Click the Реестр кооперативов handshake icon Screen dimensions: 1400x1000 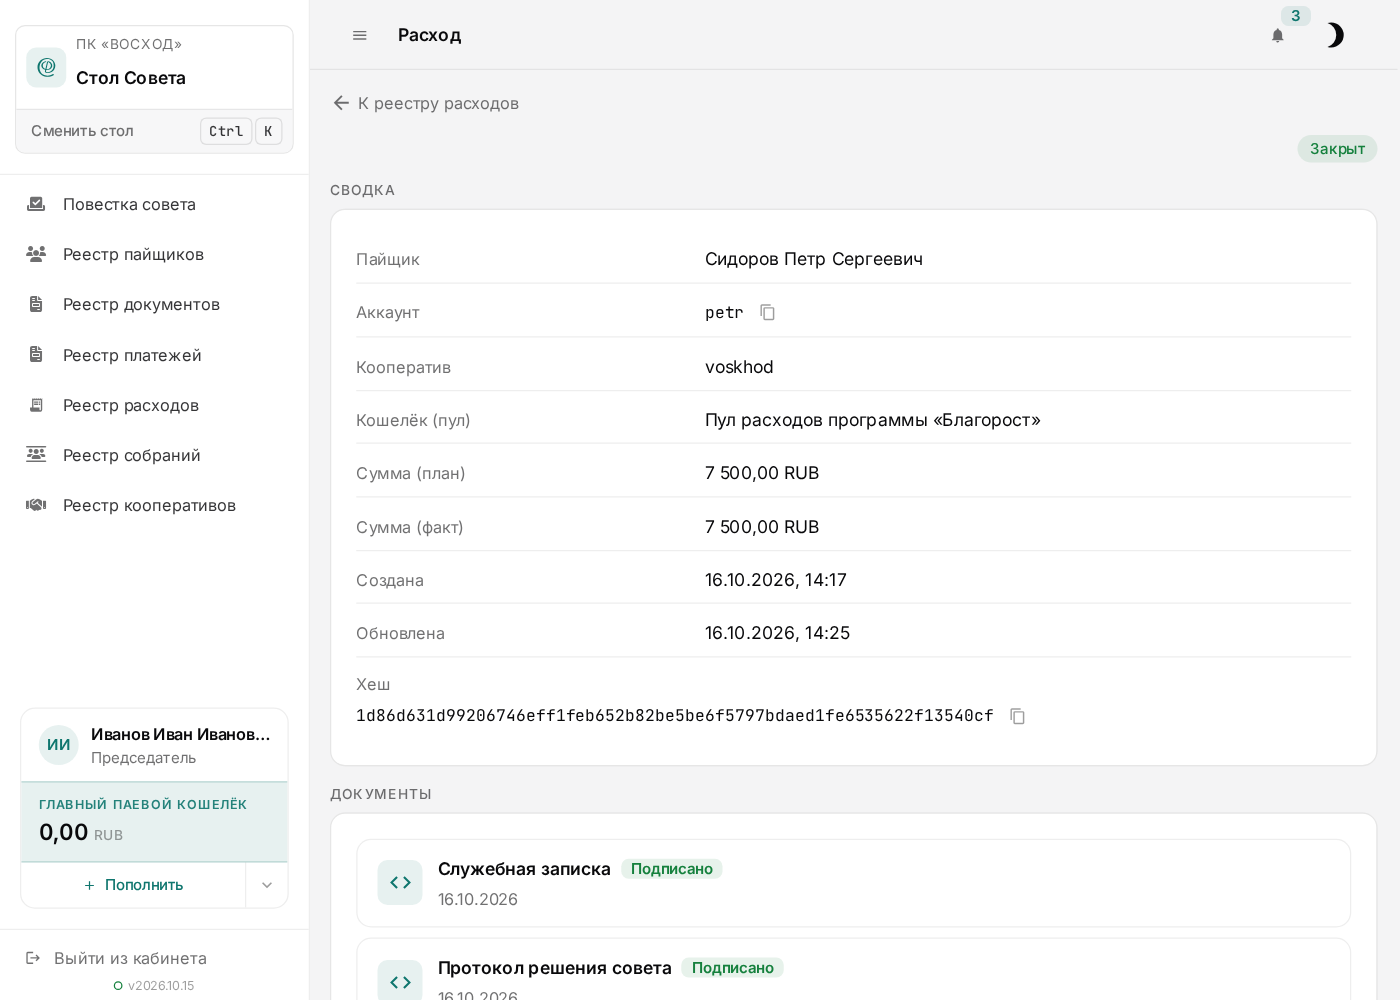pyautogui.click(x=36, y=505)
